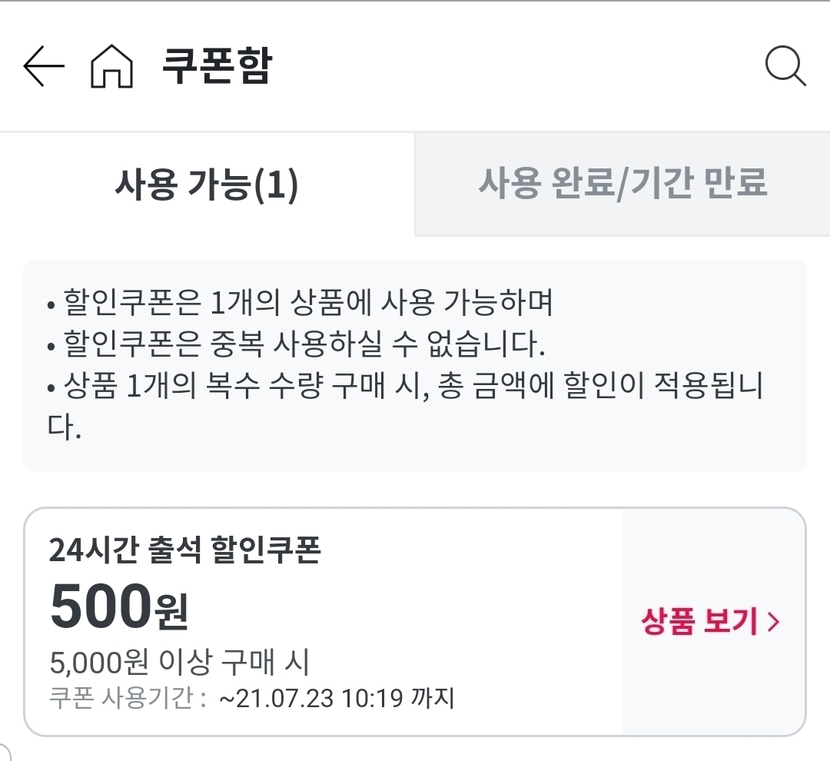The image size is (830, 761).
Task: Tap the 원 currency unit after 500
Action: coord(171,611)
